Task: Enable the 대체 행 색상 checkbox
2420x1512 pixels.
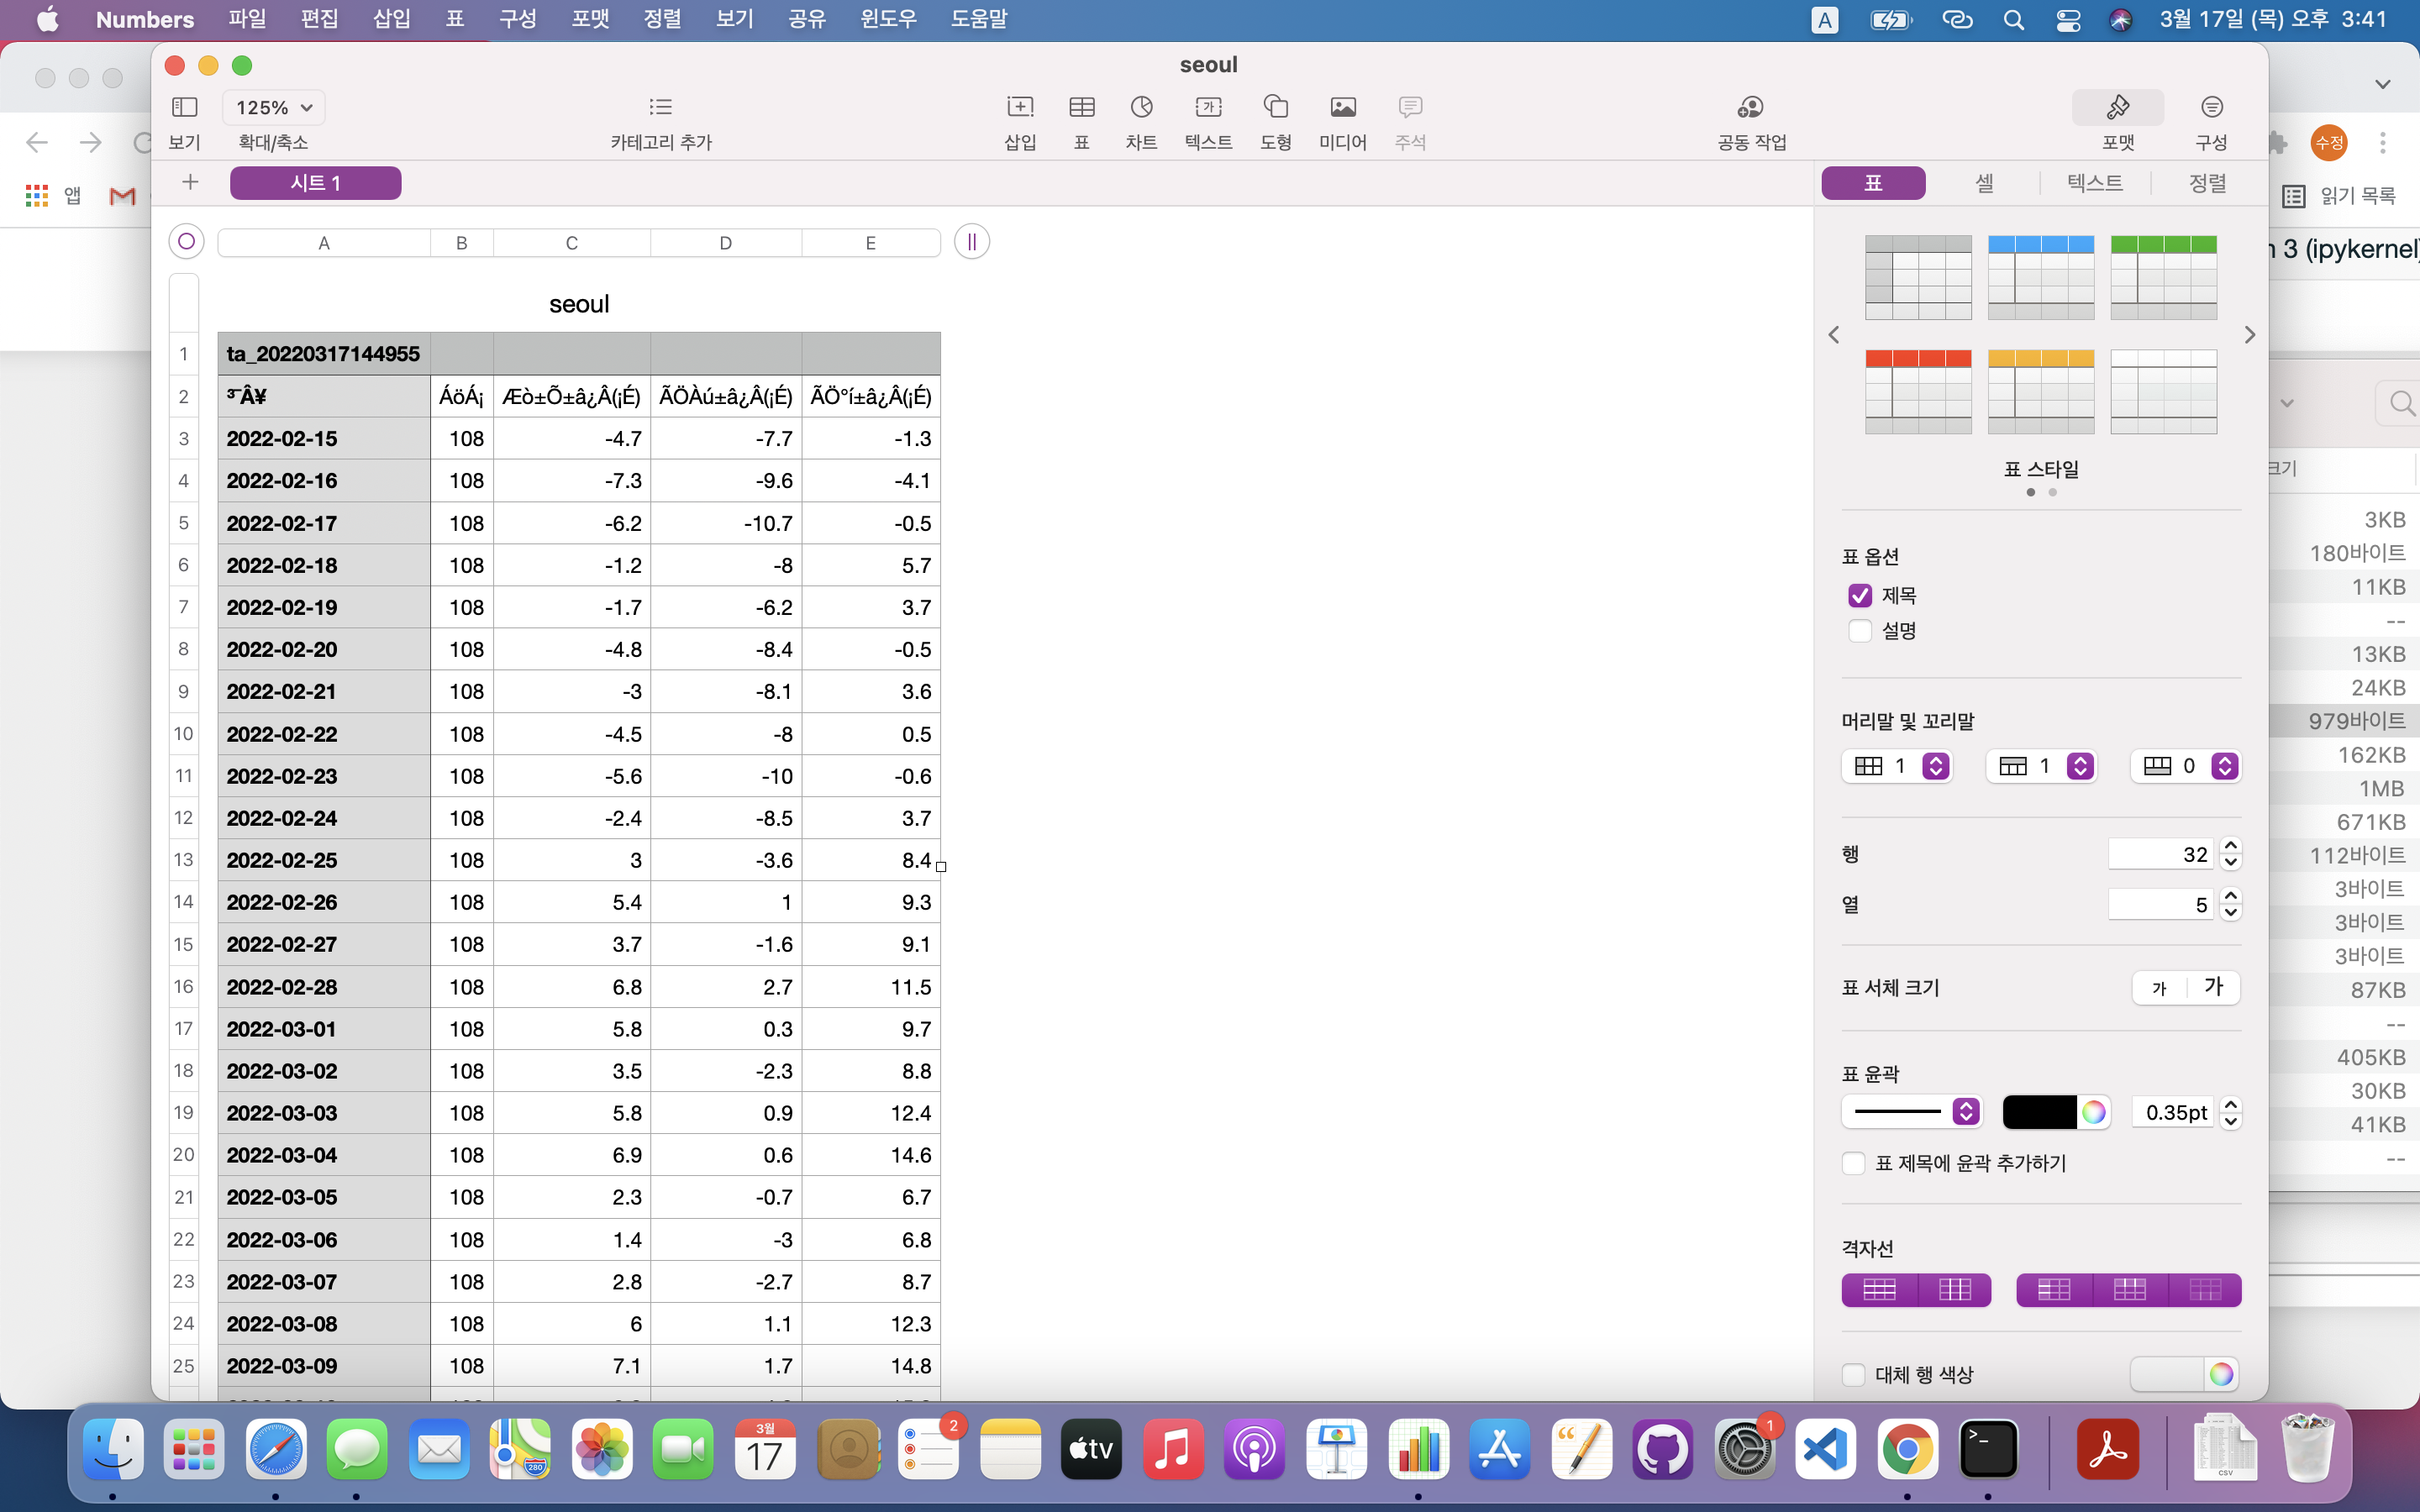Action: (x=1853, y=1375)
